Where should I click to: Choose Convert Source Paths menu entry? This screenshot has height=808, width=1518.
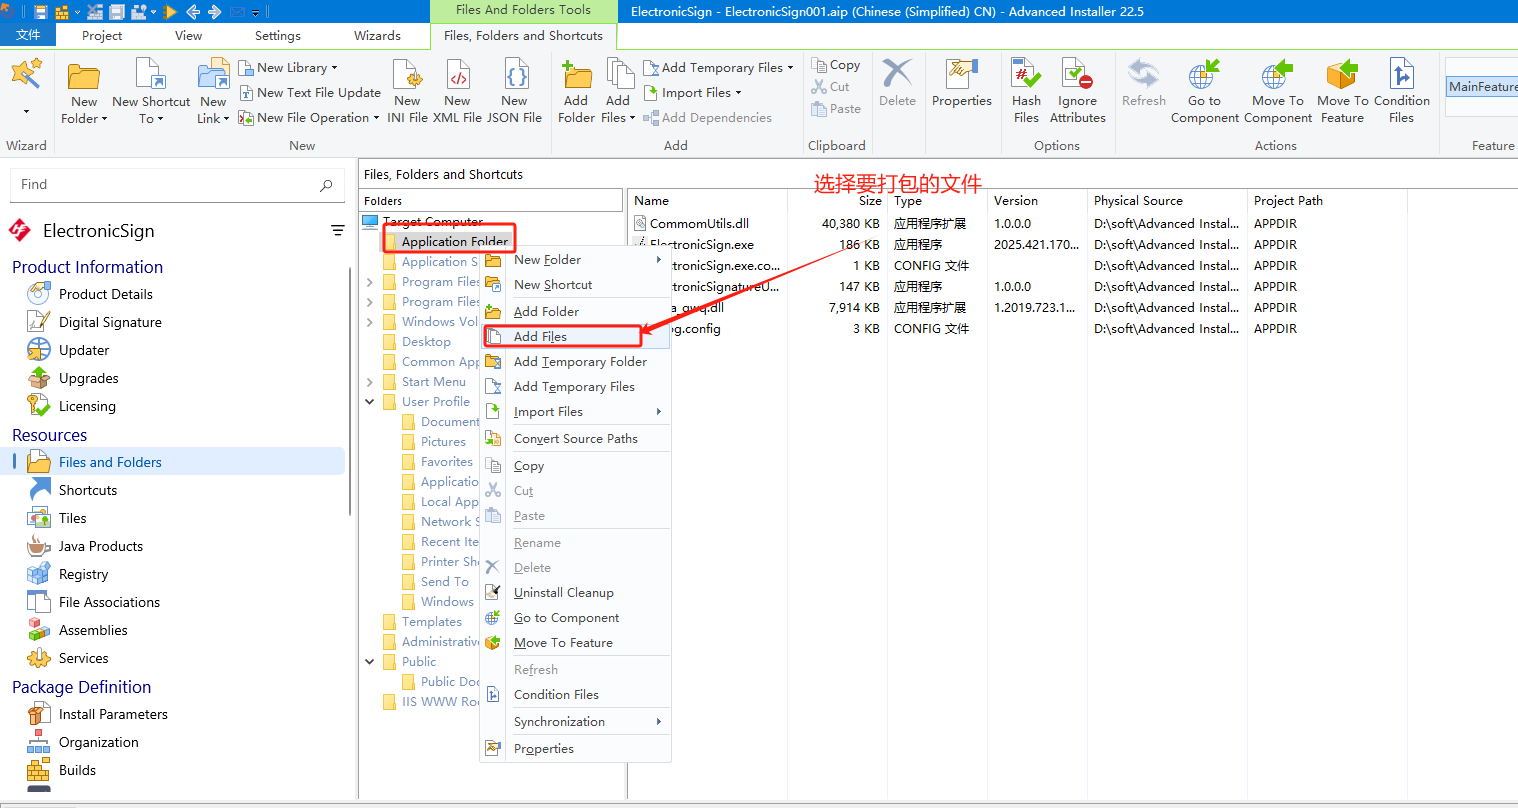pyautogui.click(x=575, y=438)
